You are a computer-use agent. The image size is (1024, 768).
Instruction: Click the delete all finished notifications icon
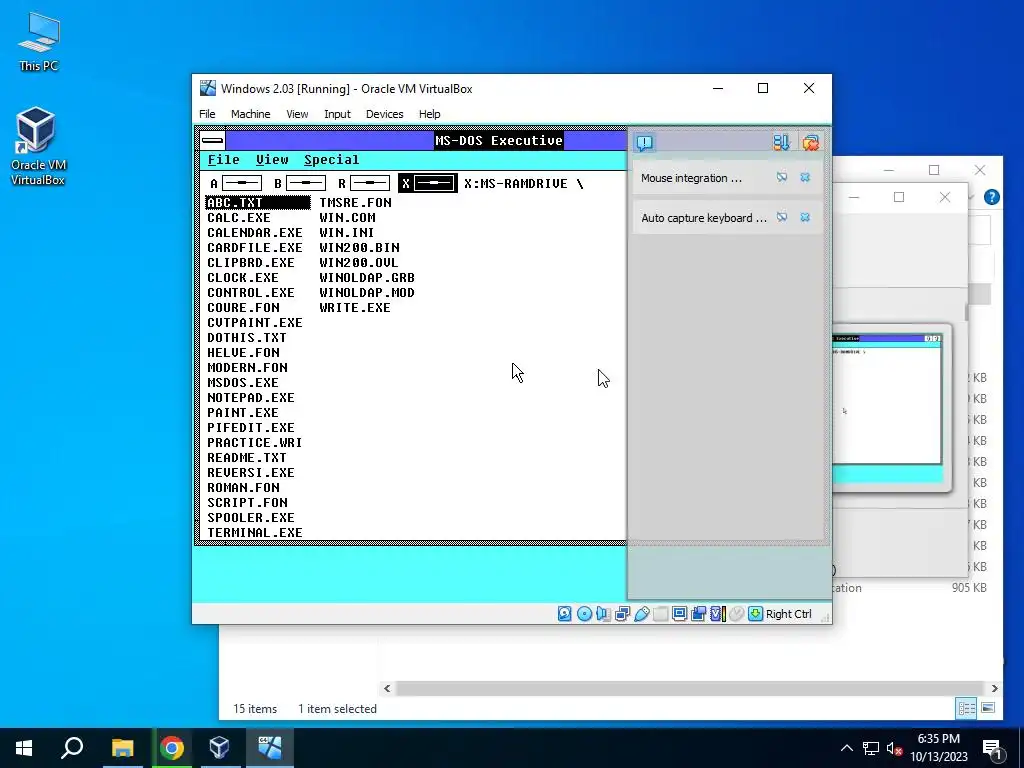click(810, 142)
